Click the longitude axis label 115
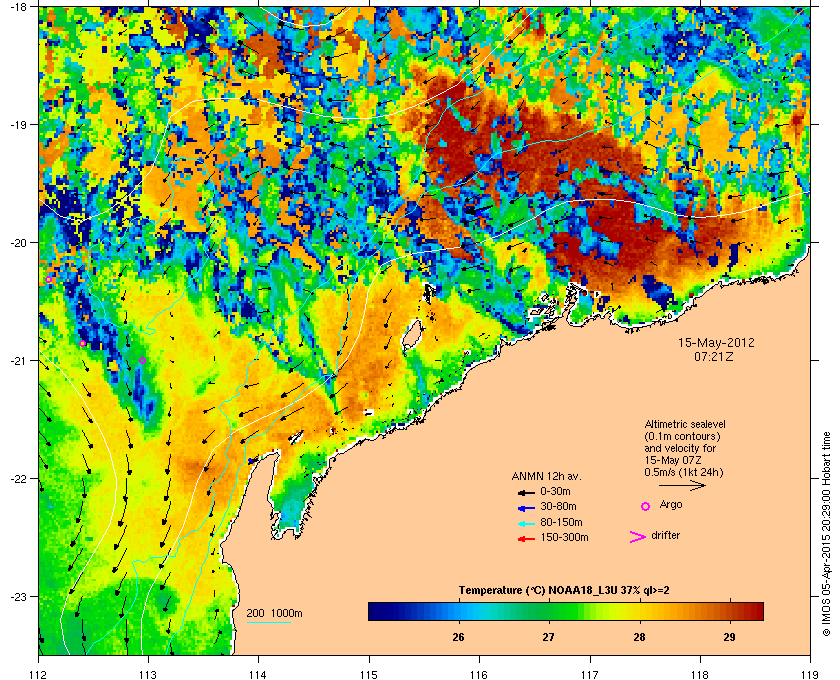The image size is (840, 680). [369, 674]
